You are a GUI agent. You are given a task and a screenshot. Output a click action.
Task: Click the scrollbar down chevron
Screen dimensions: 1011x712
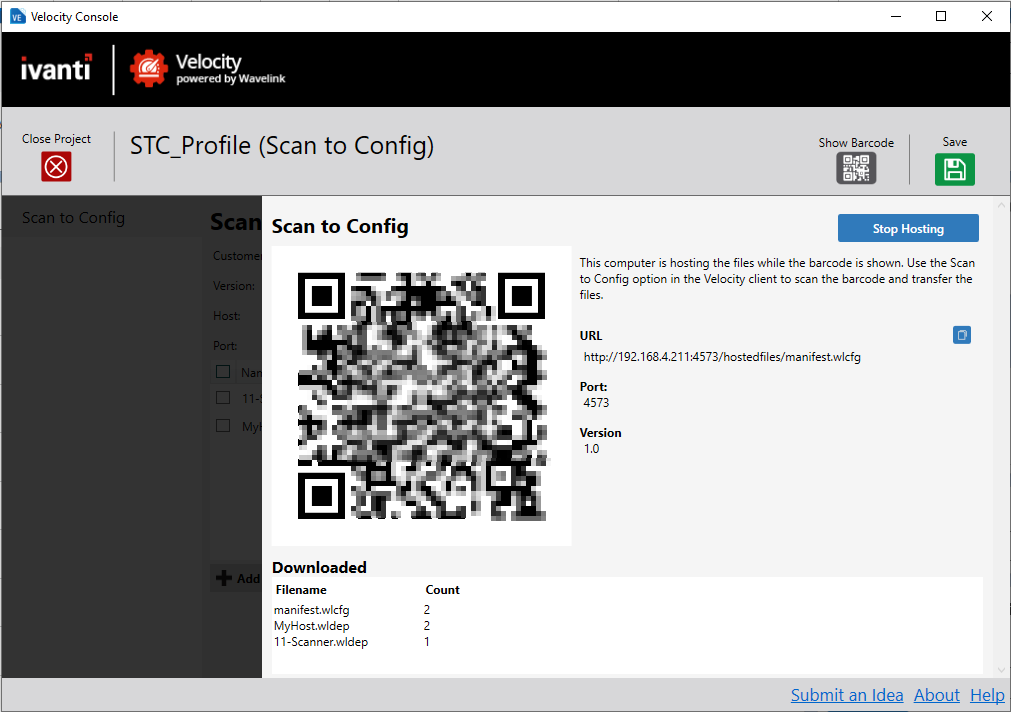pos(1001,668)
